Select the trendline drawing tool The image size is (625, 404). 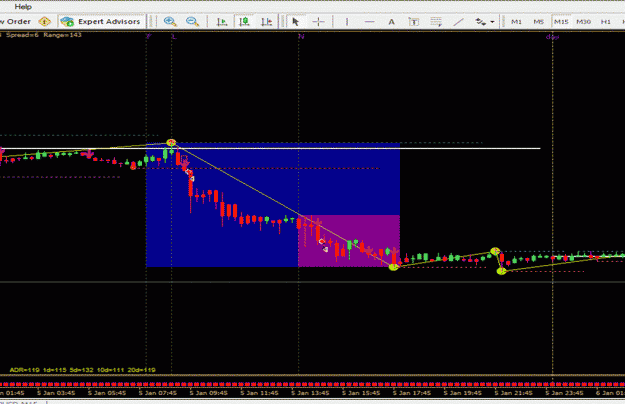coord(458,22)
